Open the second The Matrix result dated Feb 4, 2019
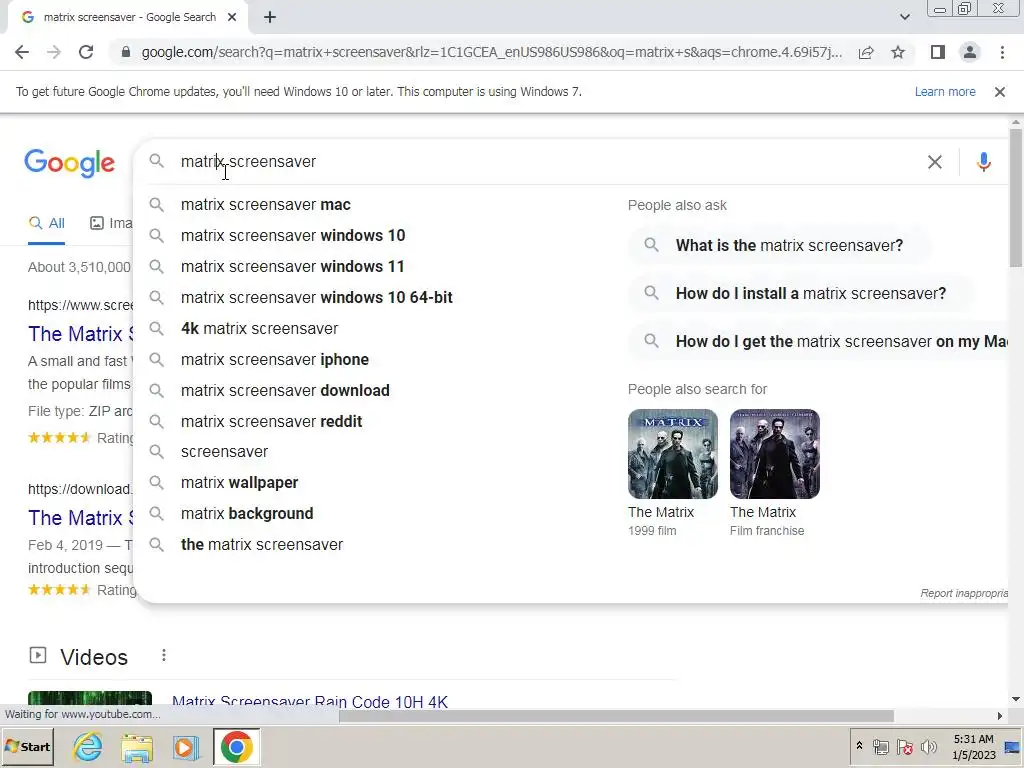The image size is (1024, 768). click(x=81, y=518)
